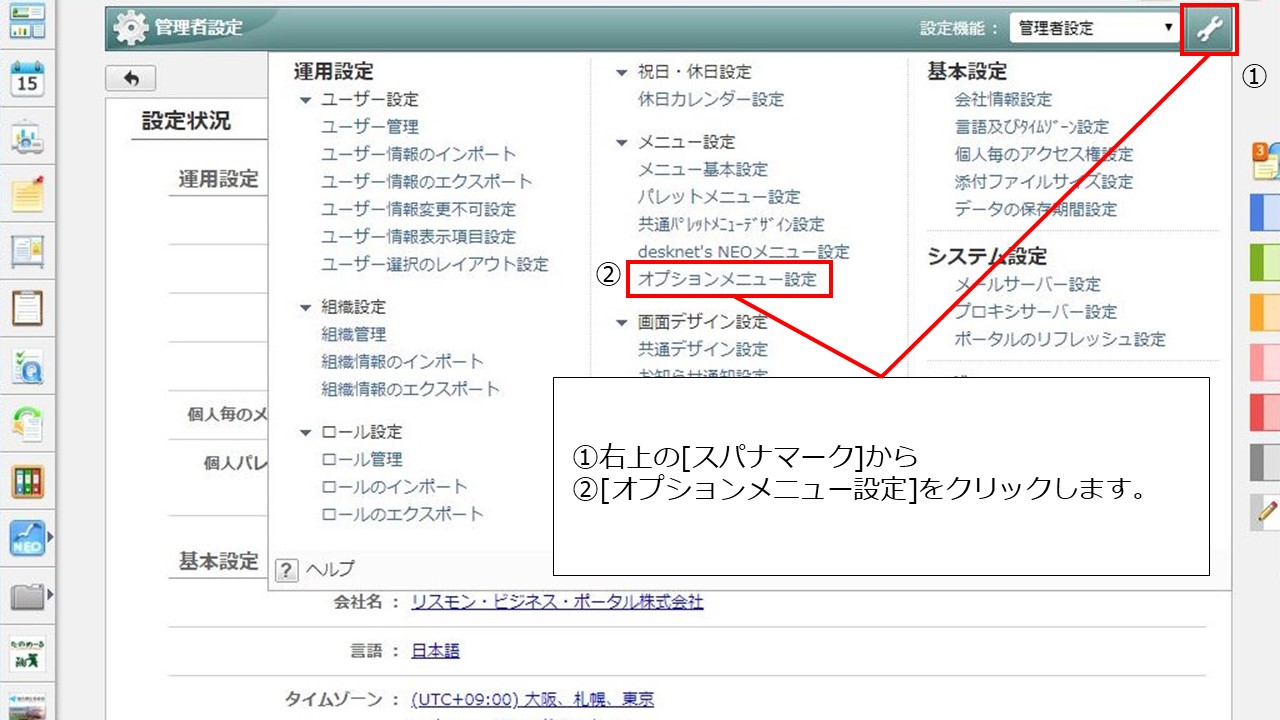Open the wrench settings menu icon
The width and height of the screenshot is (1280, 720).
(1209, 29)
